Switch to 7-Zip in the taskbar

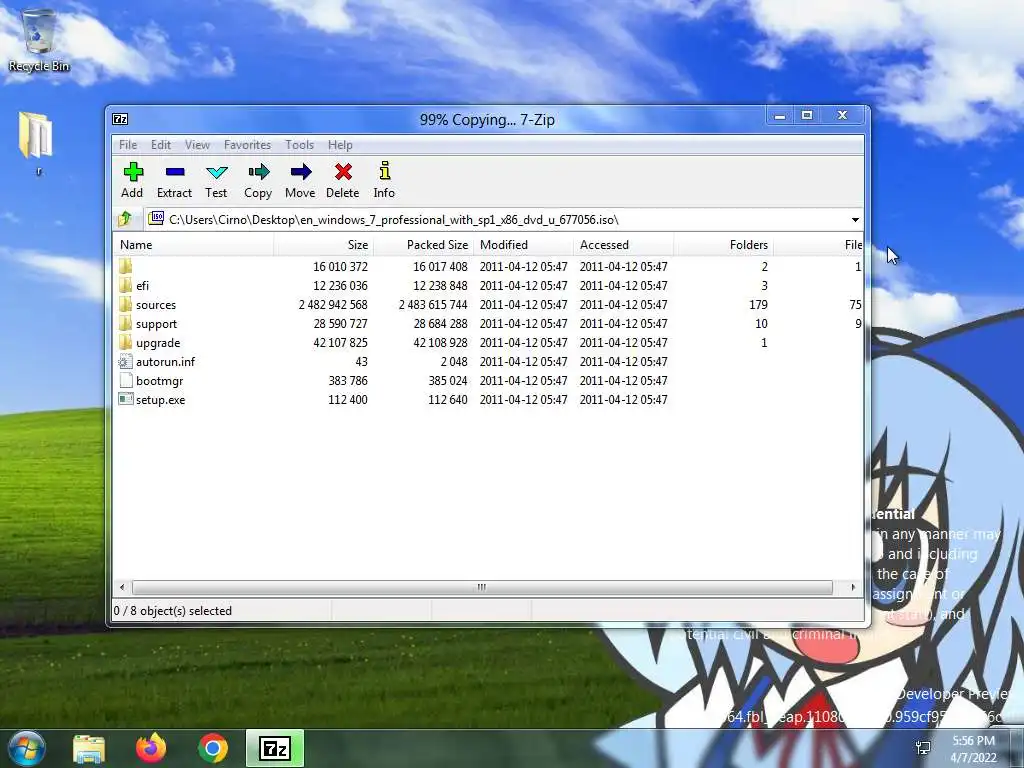click(x=275, y=748)
